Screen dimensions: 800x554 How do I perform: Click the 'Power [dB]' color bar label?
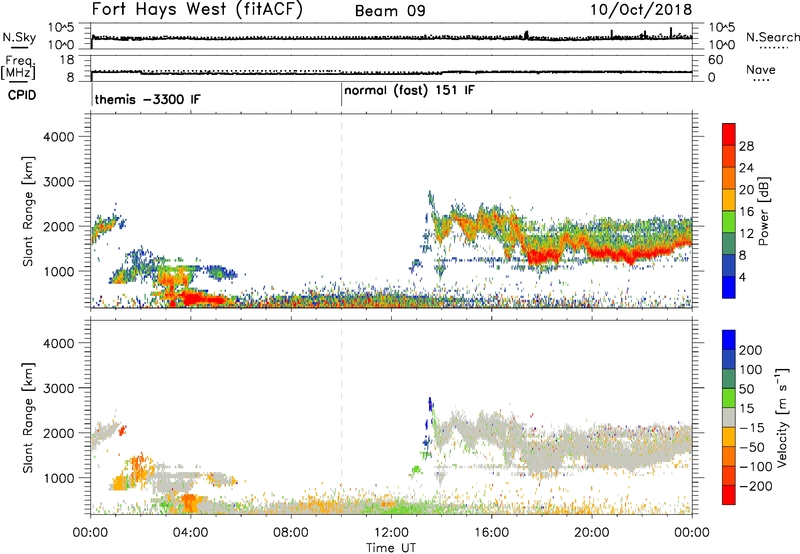click(x=764, y=211)
